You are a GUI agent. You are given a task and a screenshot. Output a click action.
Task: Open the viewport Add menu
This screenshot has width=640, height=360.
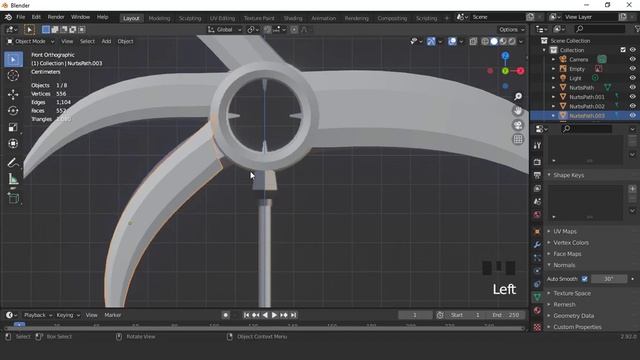(106, 41)
